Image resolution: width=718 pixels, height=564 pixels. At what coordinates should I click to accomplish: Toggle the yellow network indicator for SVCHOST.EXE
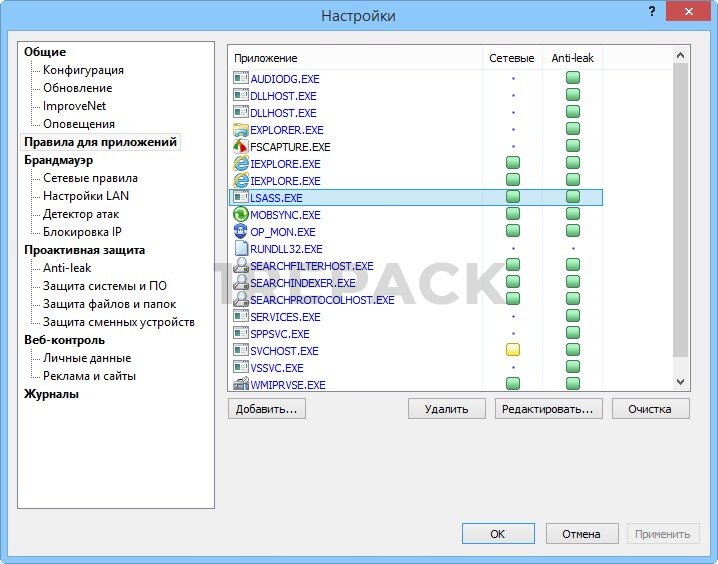click(513, 351)
